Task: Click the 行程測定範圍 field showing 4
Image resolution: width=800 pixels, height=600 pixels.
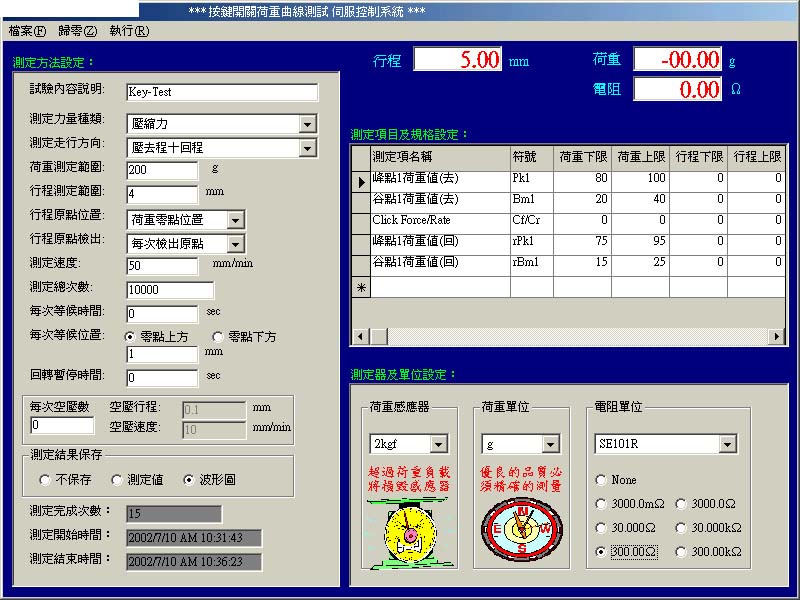Action: (x=162, y=194)
